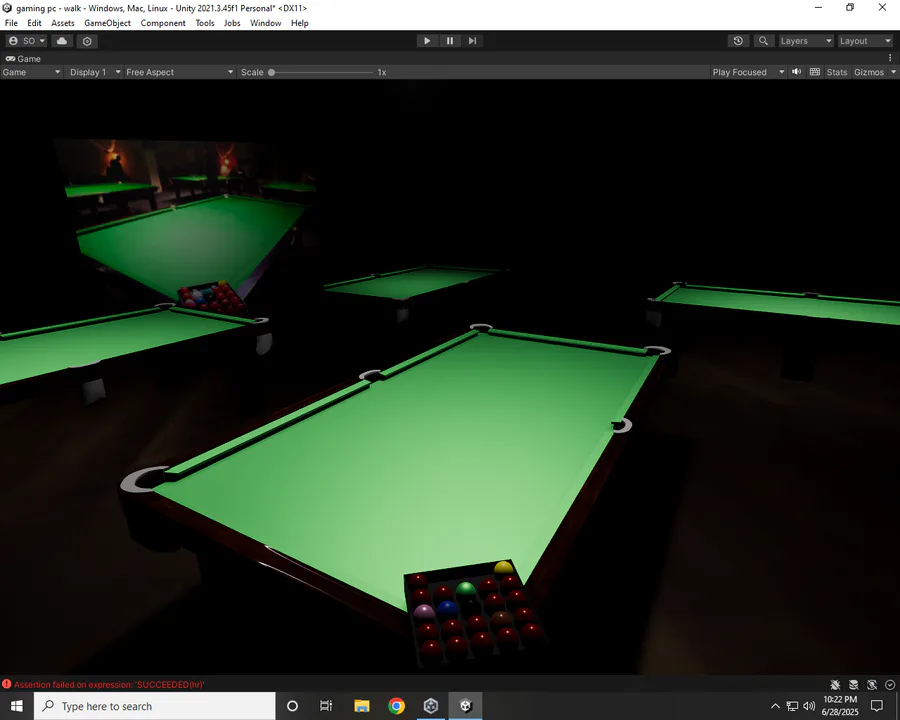
Task: Adjust the Scale slider handle
Action: pos(271,72)
